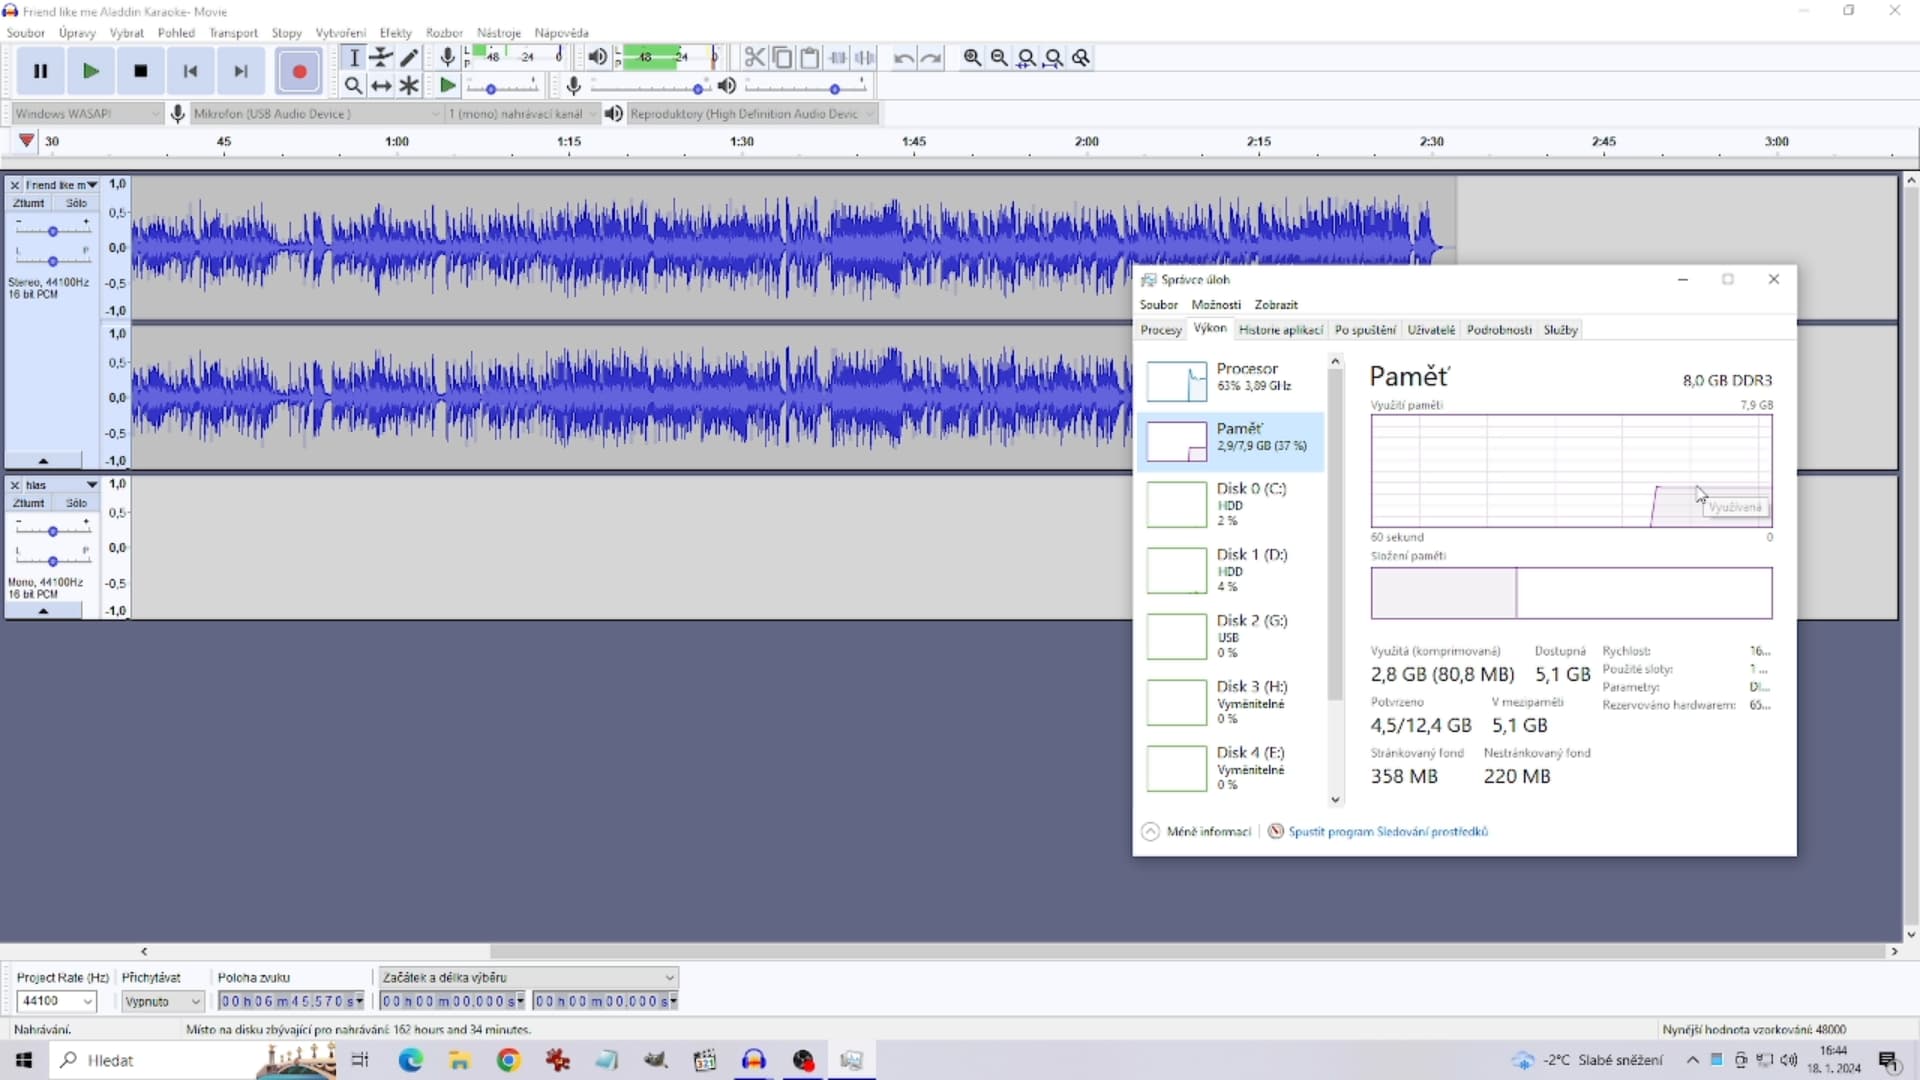
Task: Click the Zoom In magnifier icon
Action: (971, 57)
